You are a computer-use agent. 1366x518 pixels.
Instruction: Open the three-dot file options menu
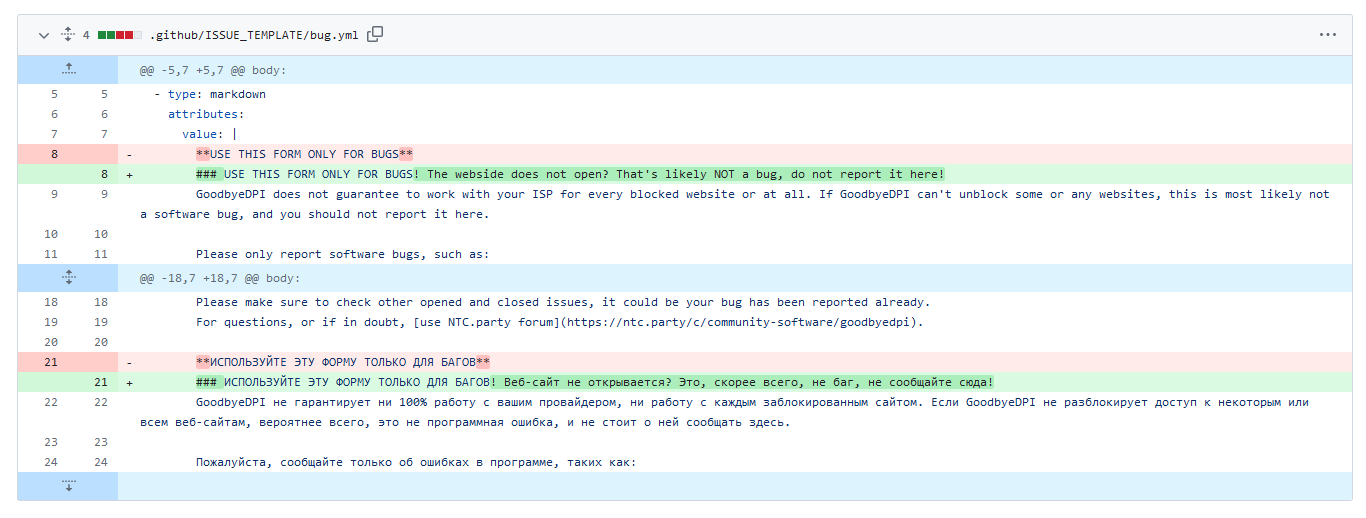coord(1327,35)
